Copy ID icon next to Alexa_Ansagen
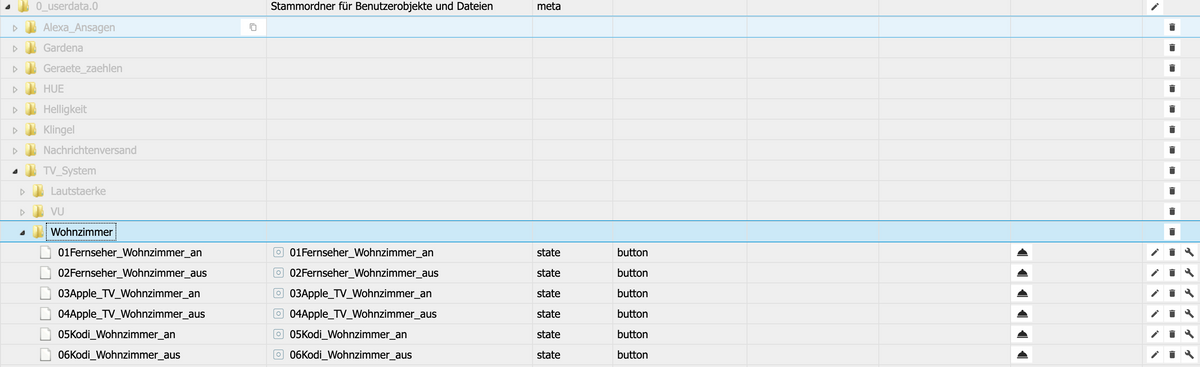The image size is (1200, 367). pos(252,27)
